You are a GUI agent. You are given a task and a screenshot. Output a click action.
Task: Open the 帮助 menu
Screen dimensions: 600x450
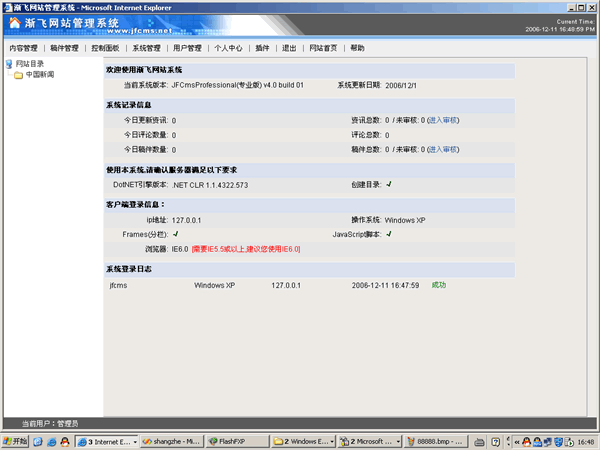coord(357,48)
